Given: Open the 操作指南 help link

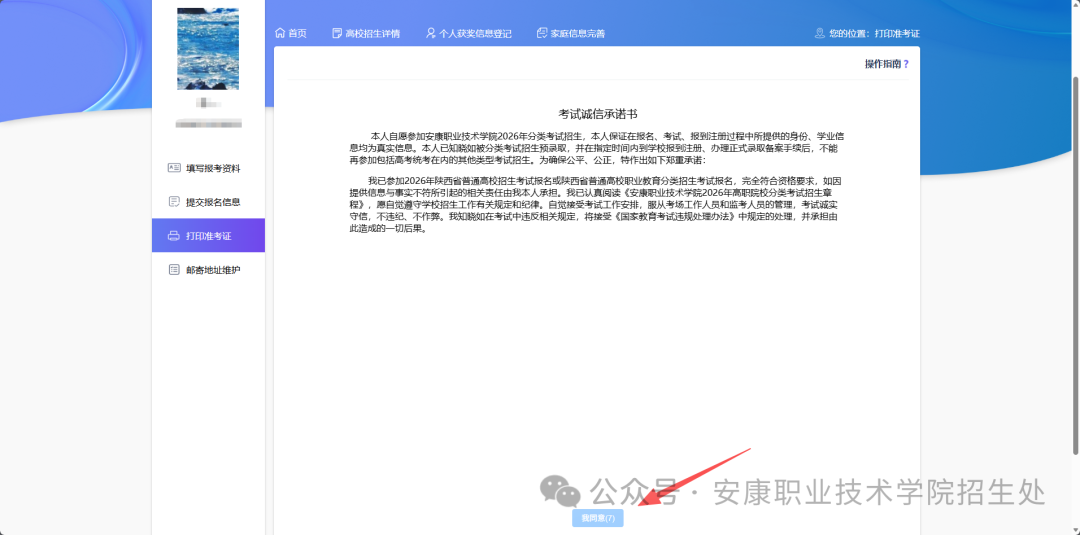Looking at the screenshot, I should [886, 64].
